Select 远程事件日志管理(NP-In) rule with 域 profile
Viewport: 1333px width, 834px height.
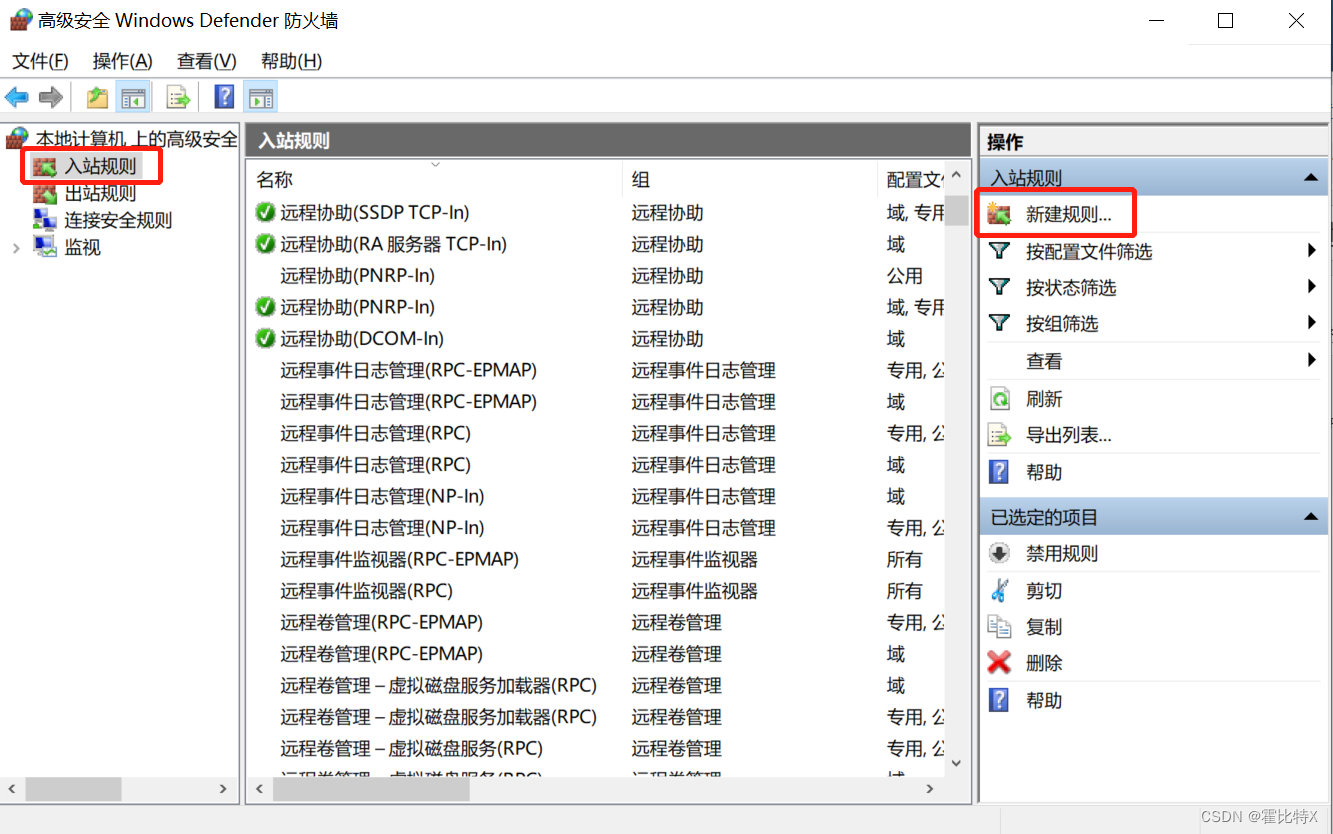pyautogui.click(x=382, y=496)
